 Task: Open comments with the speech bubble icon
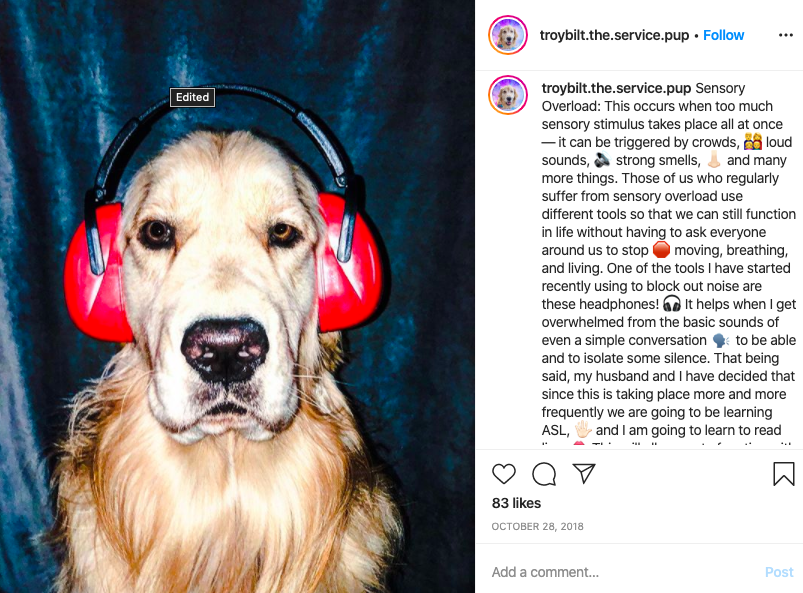(x=544, y=474)
